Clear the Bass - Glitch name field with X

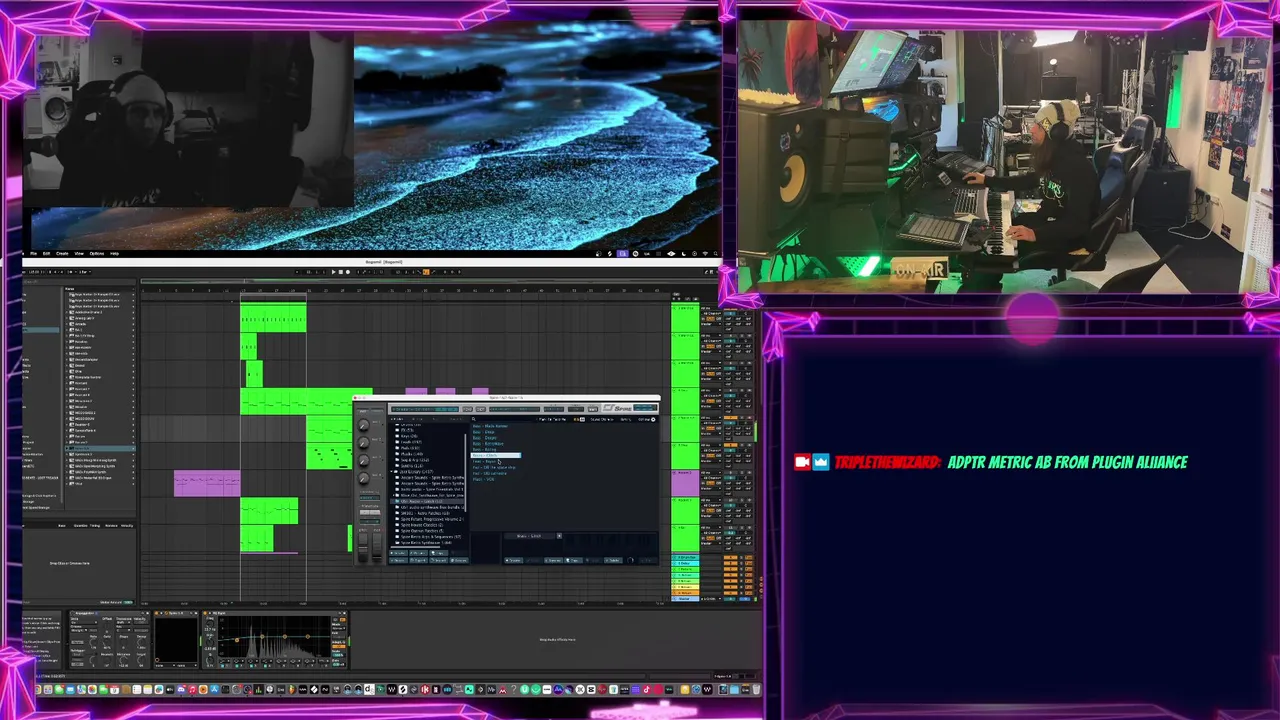[x=559, y=536]
